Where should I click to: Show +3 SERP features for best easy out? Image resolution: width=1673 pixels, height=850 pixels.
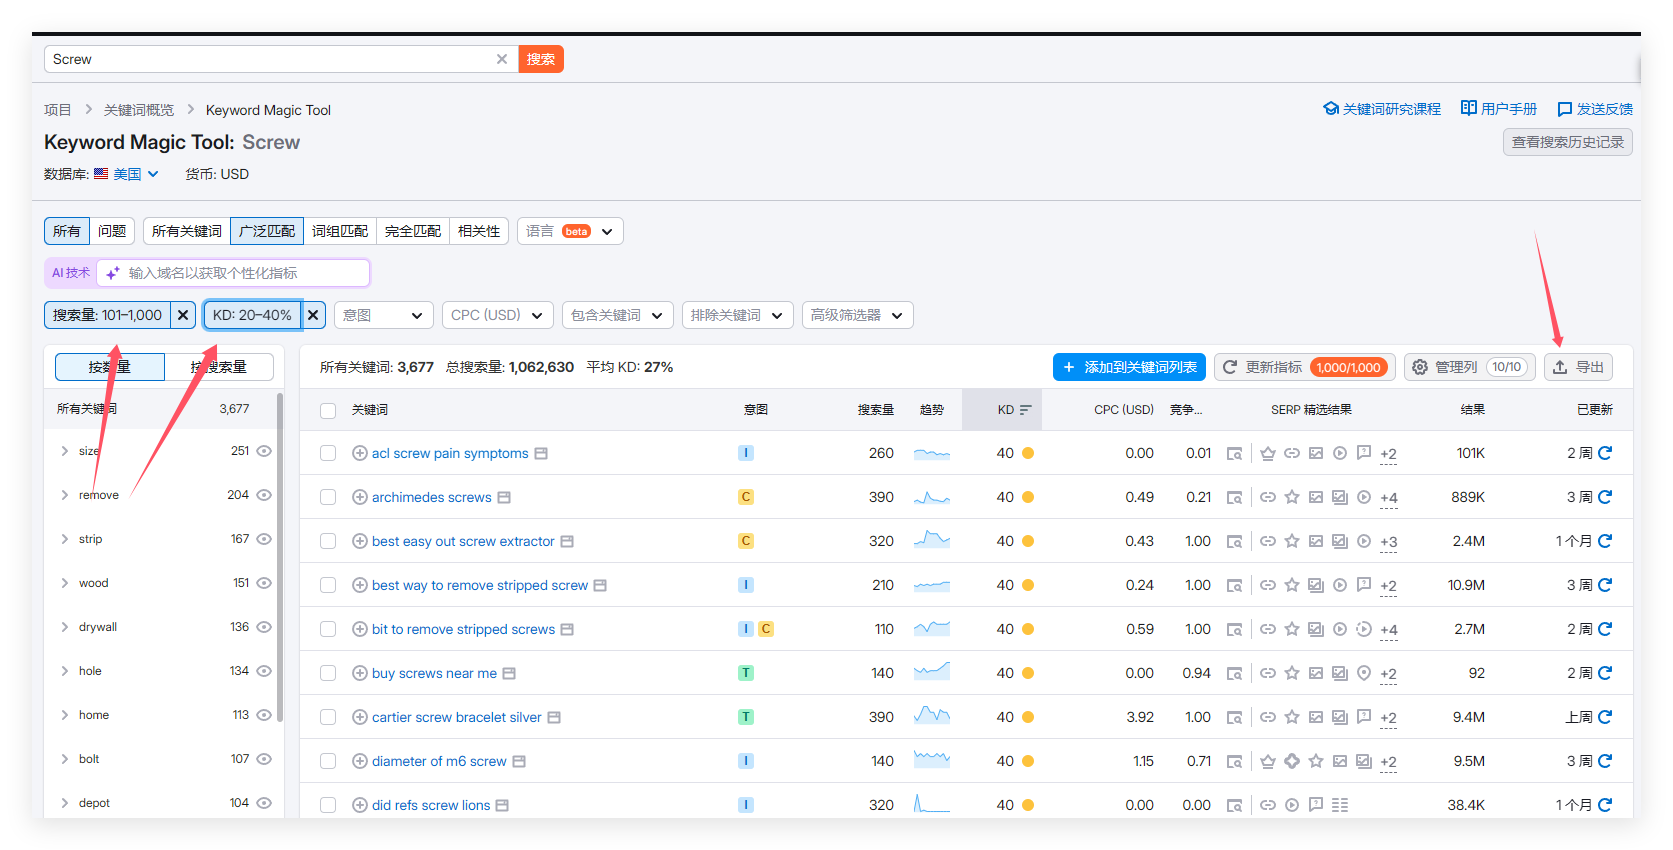click(x=1388, y=542)
